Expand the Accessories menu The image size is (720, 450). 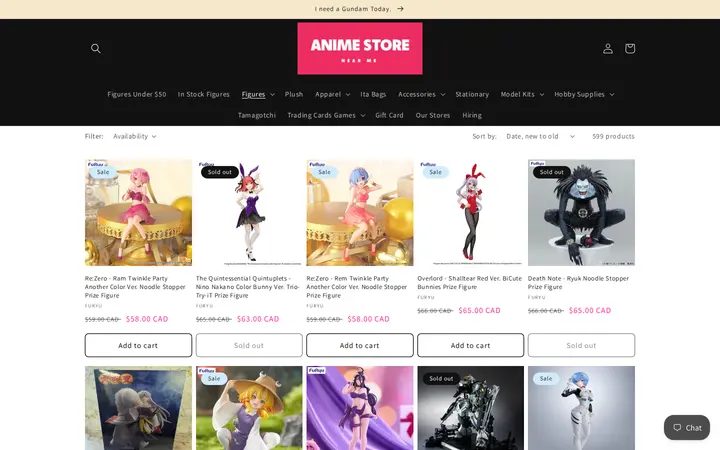pyautogui.click(x=421, y=94)
